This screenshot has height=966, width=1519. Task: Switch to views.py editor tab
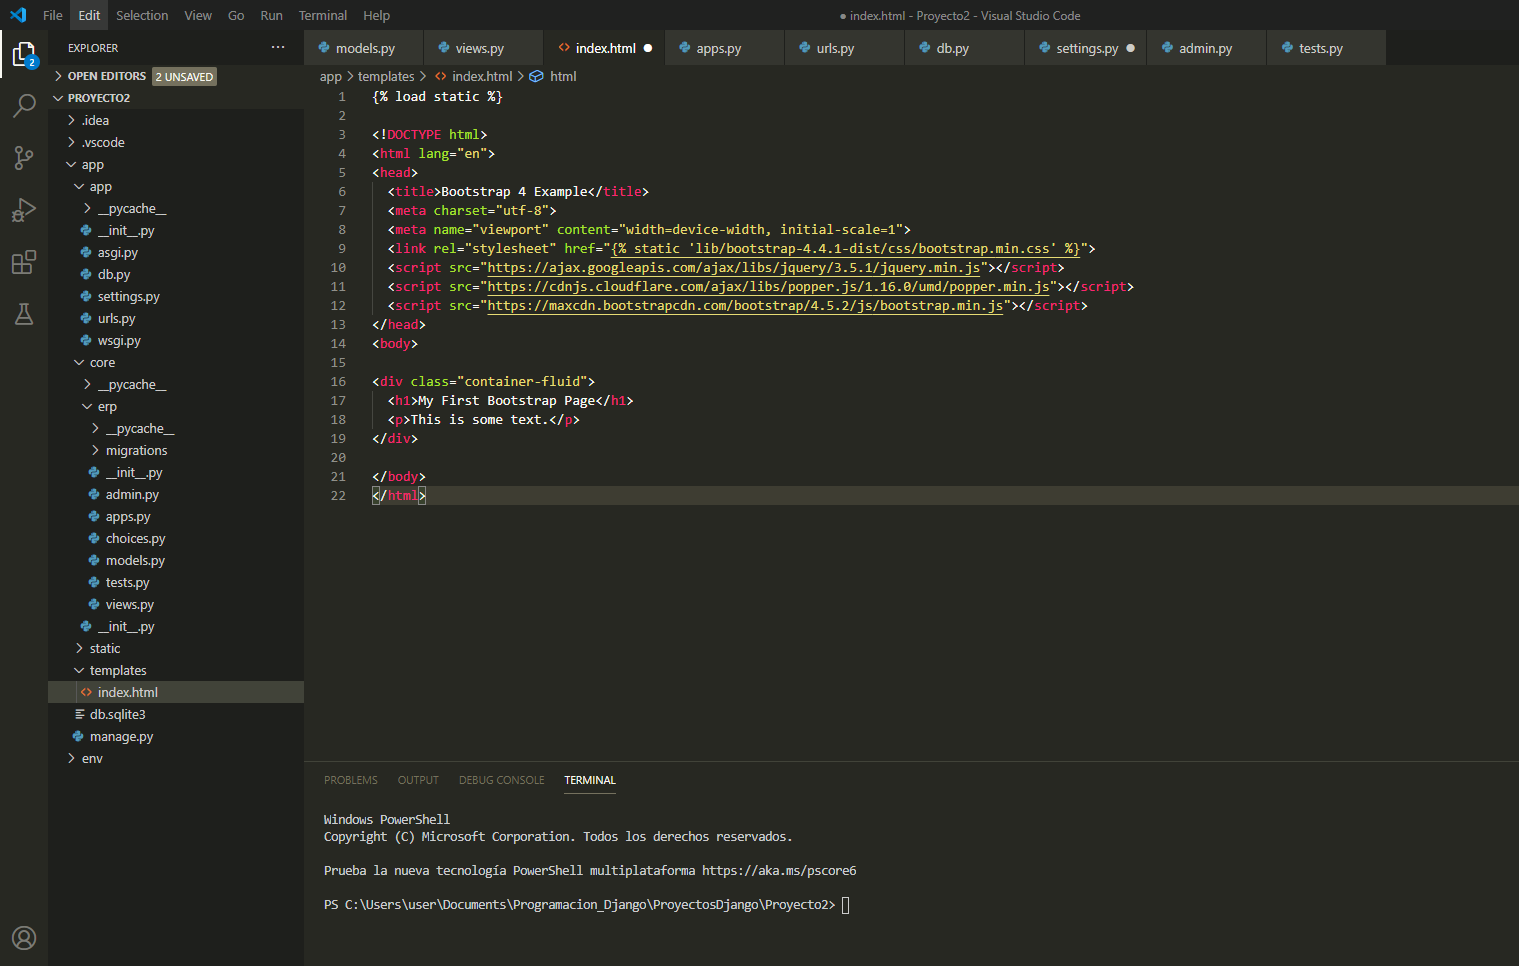484,48
